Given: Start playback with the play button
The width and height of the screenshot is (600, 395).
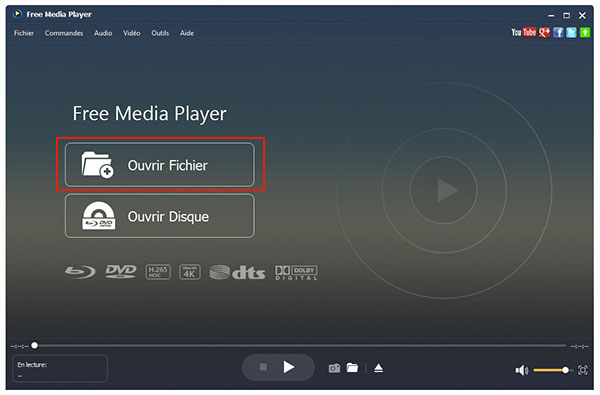Looking at the screenshot, I should 289,367.
